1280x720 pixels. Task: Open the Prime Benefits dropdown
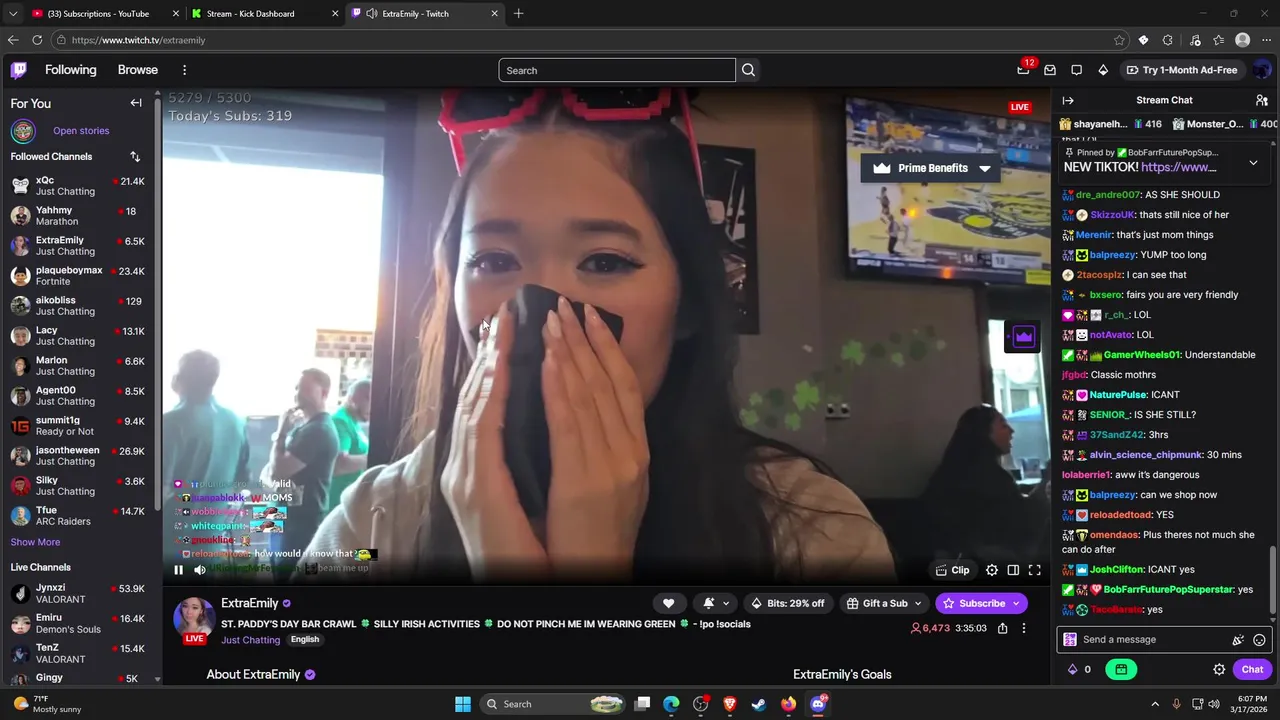[932, 168]
